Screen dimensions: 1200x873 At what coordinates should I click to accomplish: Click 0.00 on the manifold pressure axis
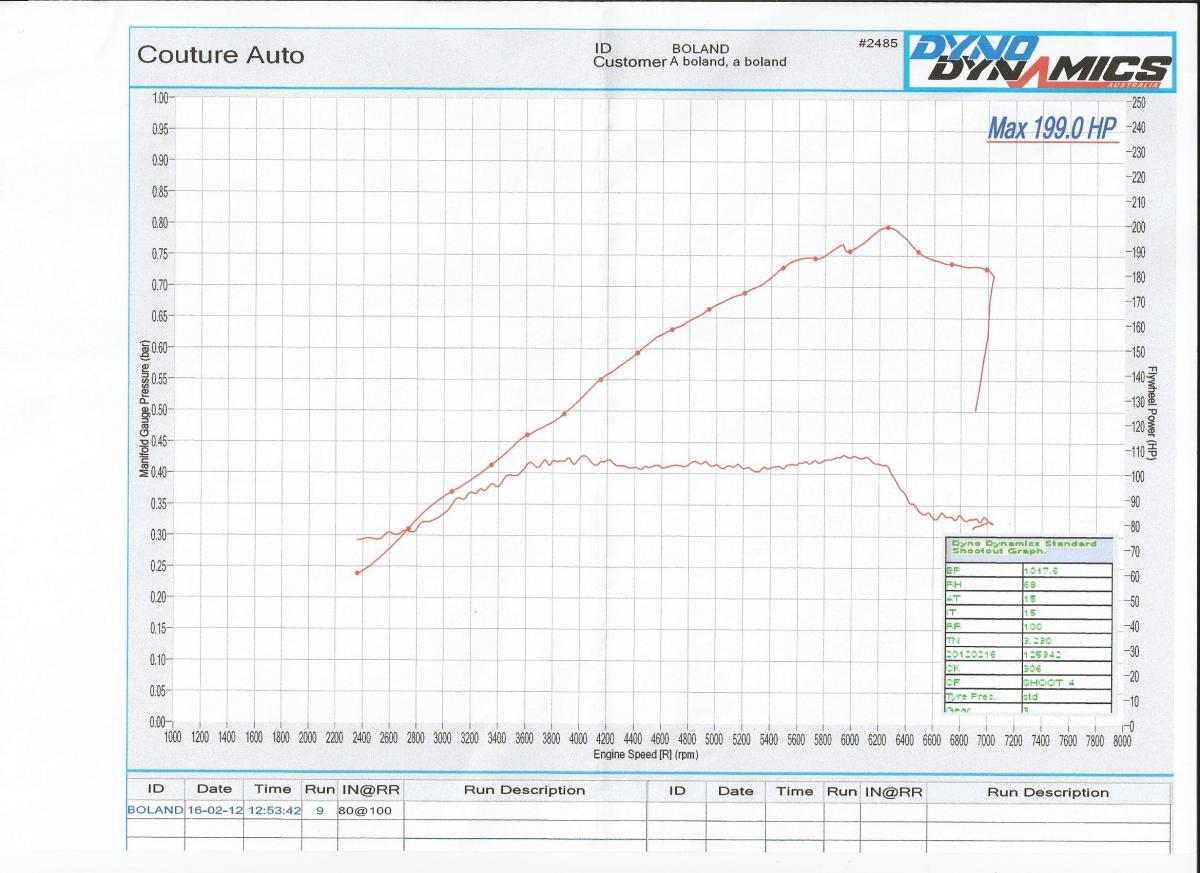point(159,721)
